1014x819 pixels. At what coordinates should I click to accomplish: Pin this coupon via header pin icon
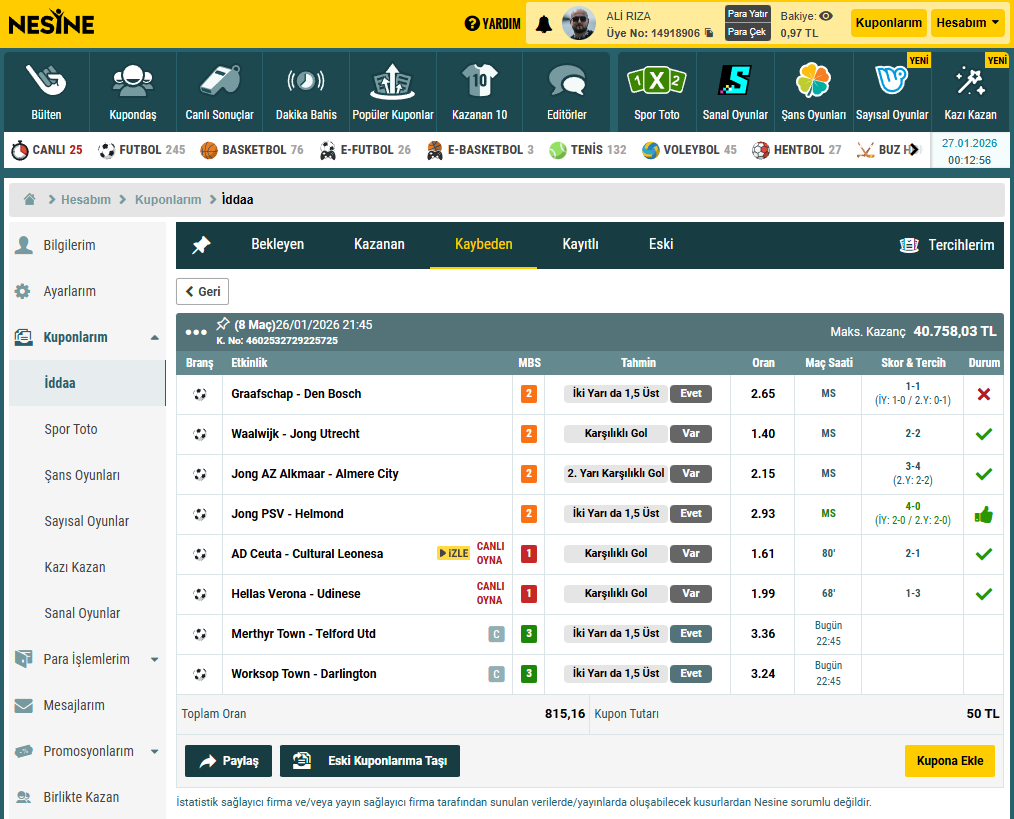223,323
